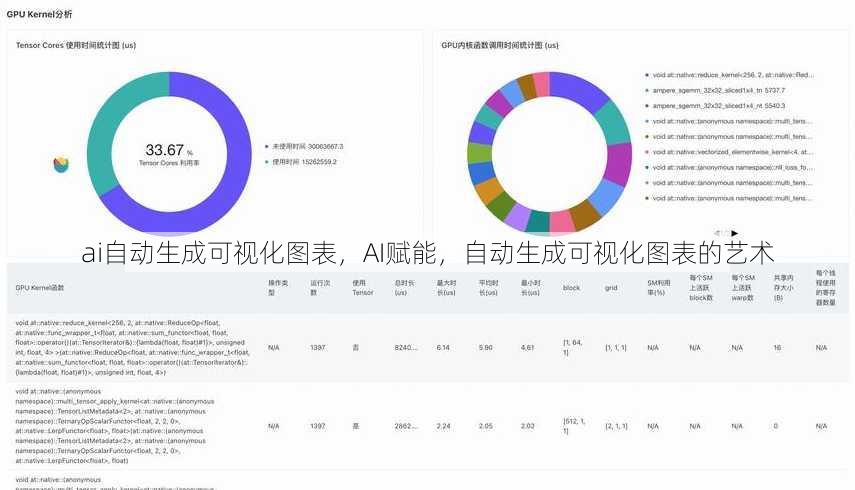Image resolution: width=855 pixels, height=490 pixels.
Task: Click the 使用Tensor column header
Action: tap(363, 288)
